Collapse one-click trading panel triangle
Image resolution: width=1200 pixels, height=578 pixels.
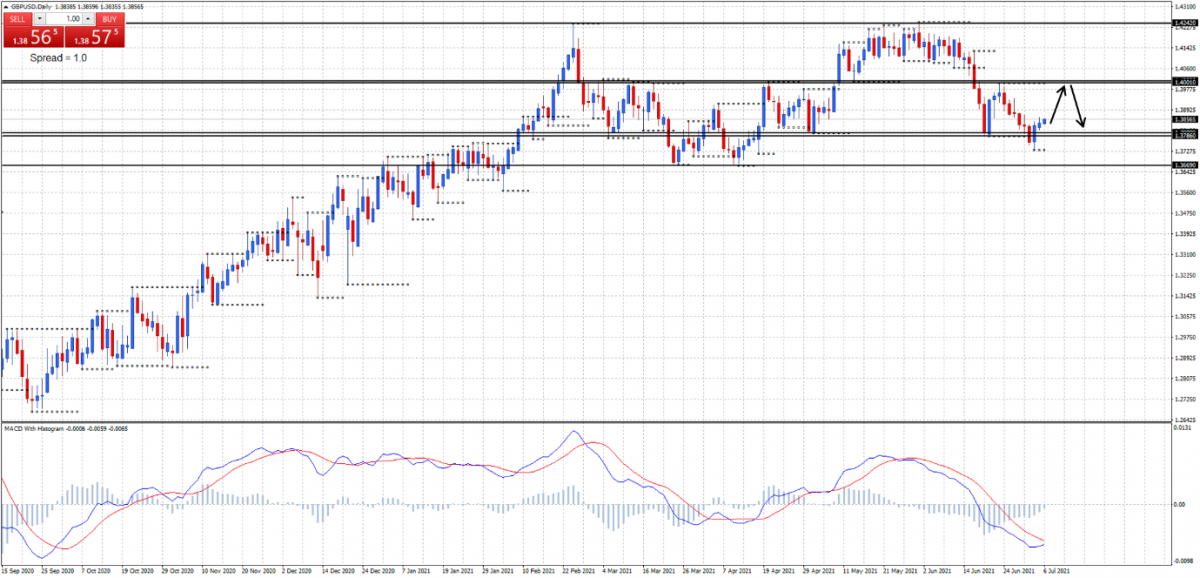[x=4, y=5]
